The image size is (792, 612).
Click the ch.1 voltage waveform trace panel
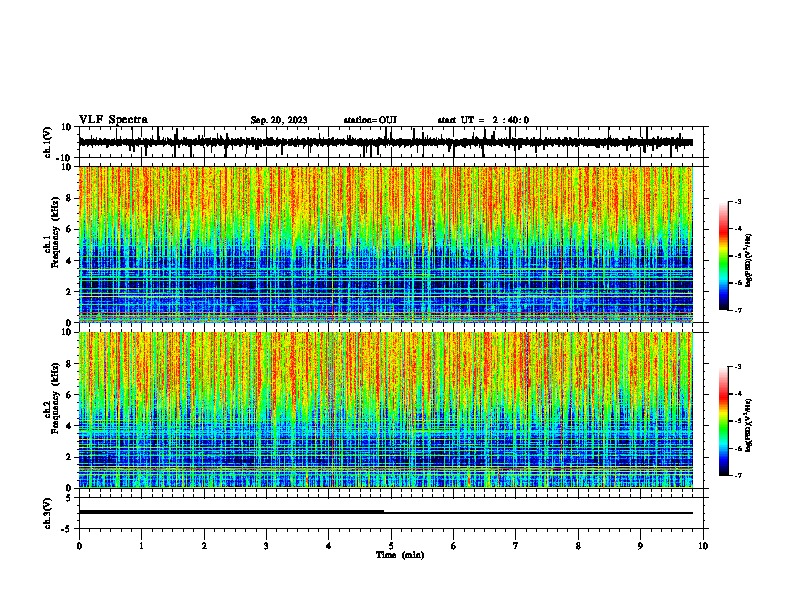[x=391, y=142]
